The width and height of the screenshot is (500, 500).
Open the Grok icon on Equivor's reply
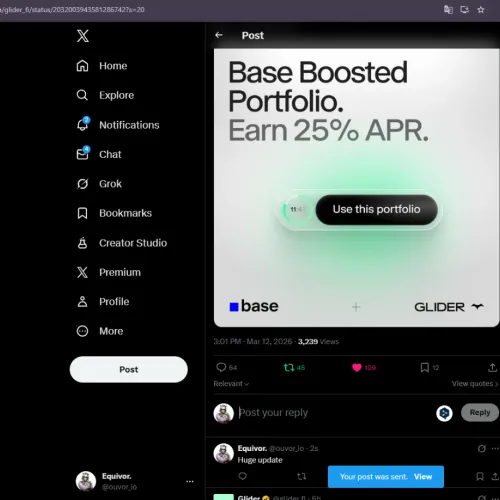pyautogui.click(x=481, y=449)
